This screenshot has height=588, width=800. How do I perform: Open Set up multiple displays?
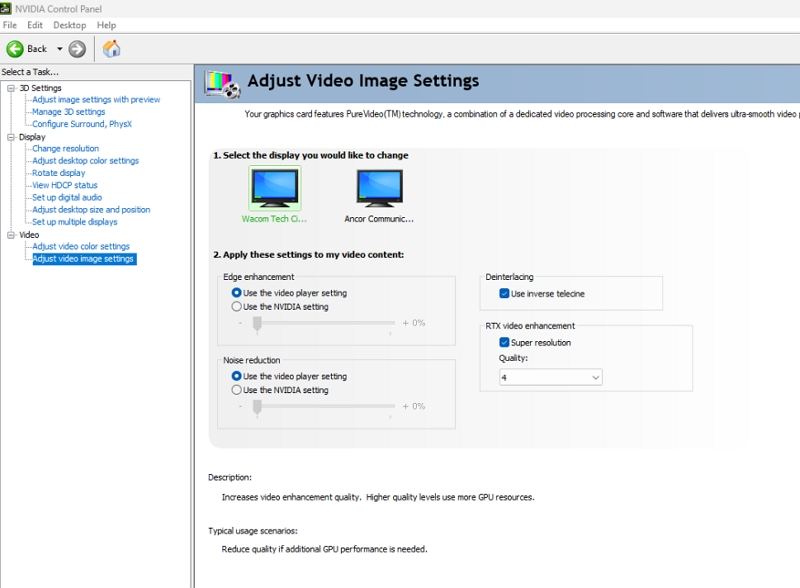(74, 222)
